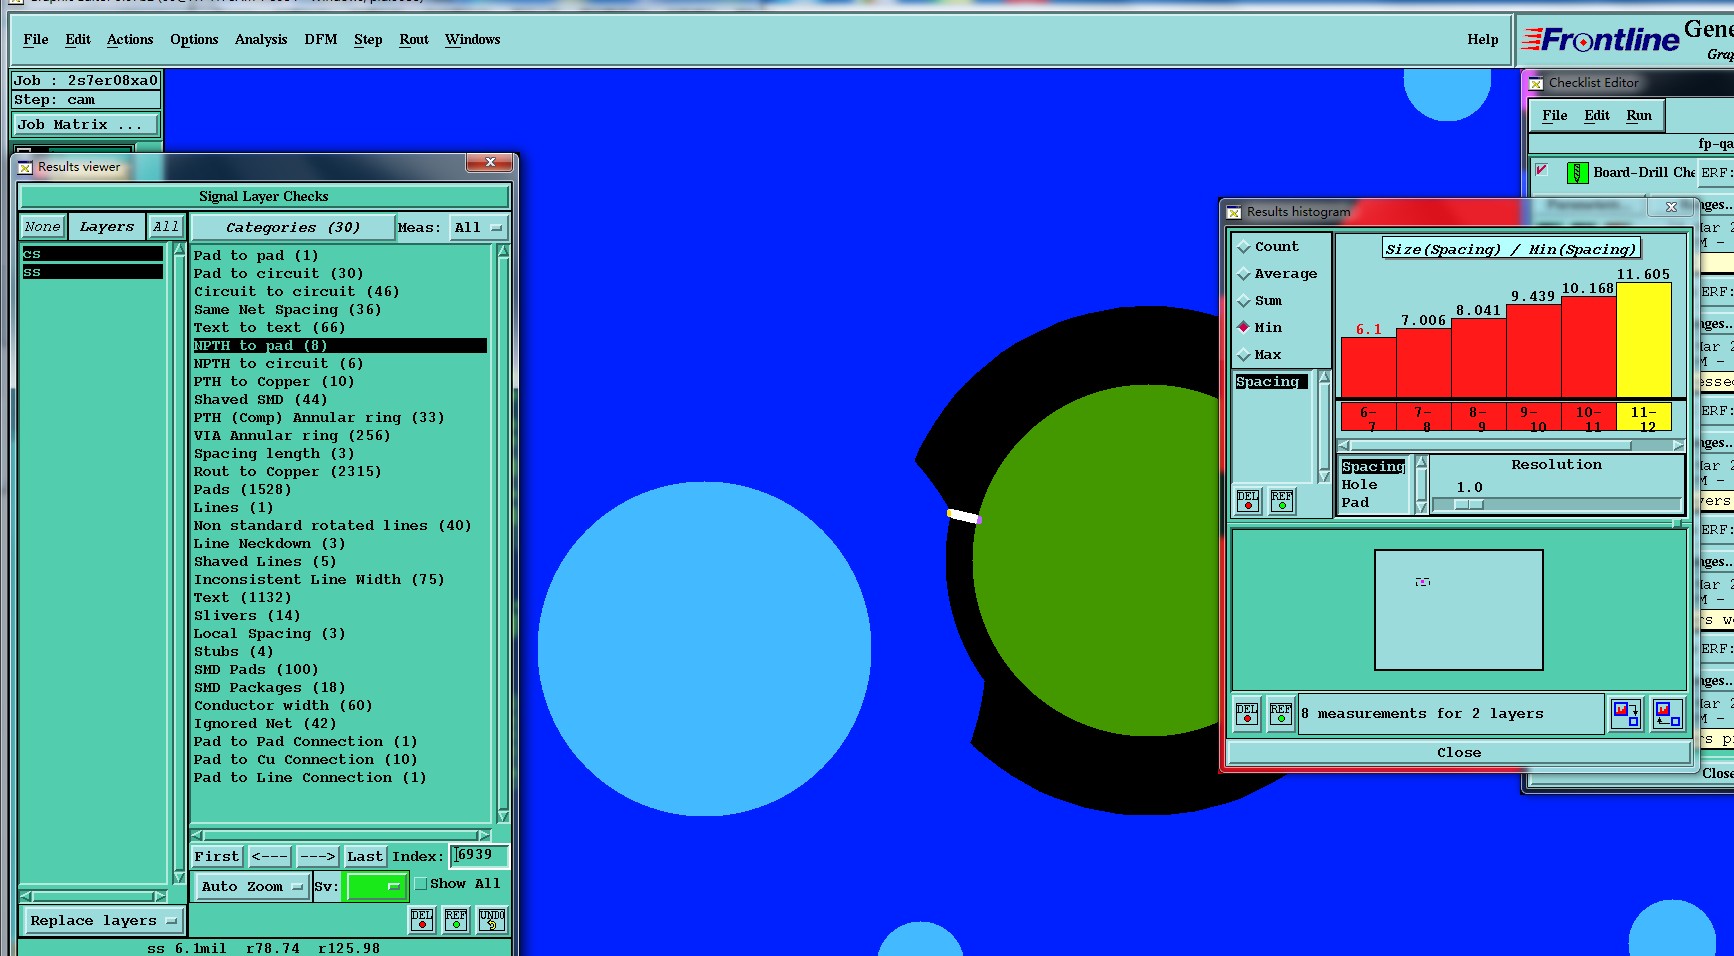Click Checklist Editor title bar icon
The width and height of the screenshot is (1734, 956).
(x=1536, y=83)
